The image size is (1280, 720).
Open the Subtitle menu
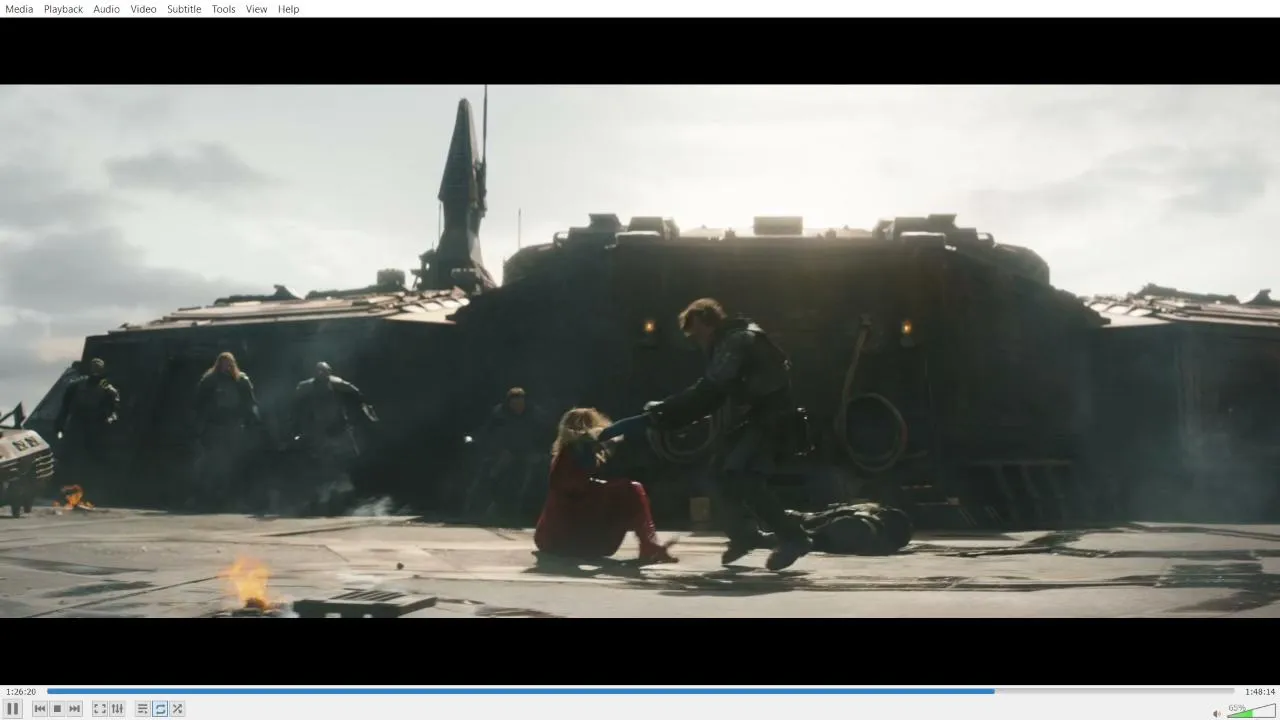coord(184,9)
